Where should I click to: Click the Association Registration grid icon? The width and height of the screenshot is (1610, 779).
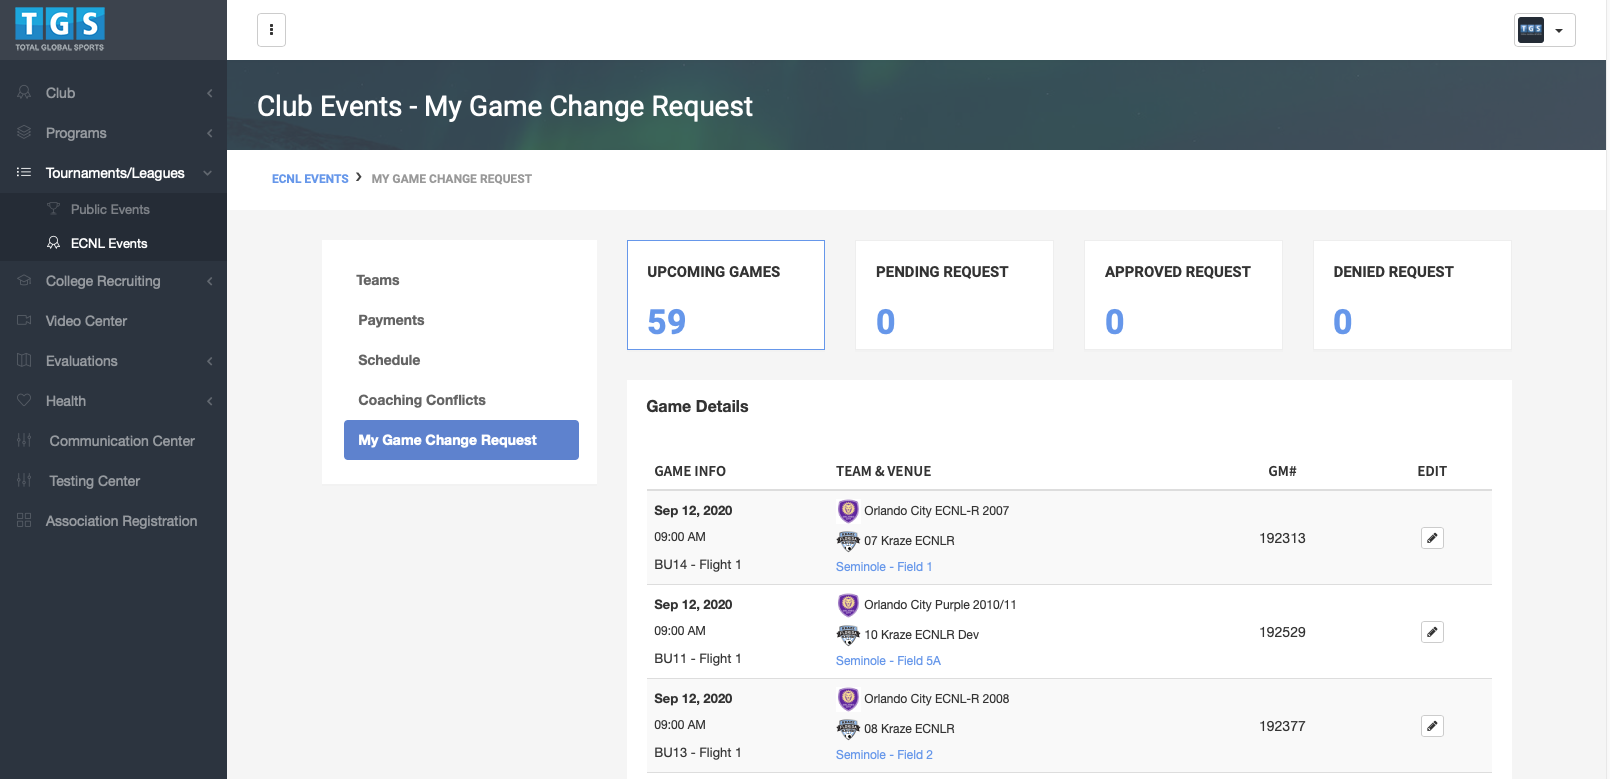24,521
